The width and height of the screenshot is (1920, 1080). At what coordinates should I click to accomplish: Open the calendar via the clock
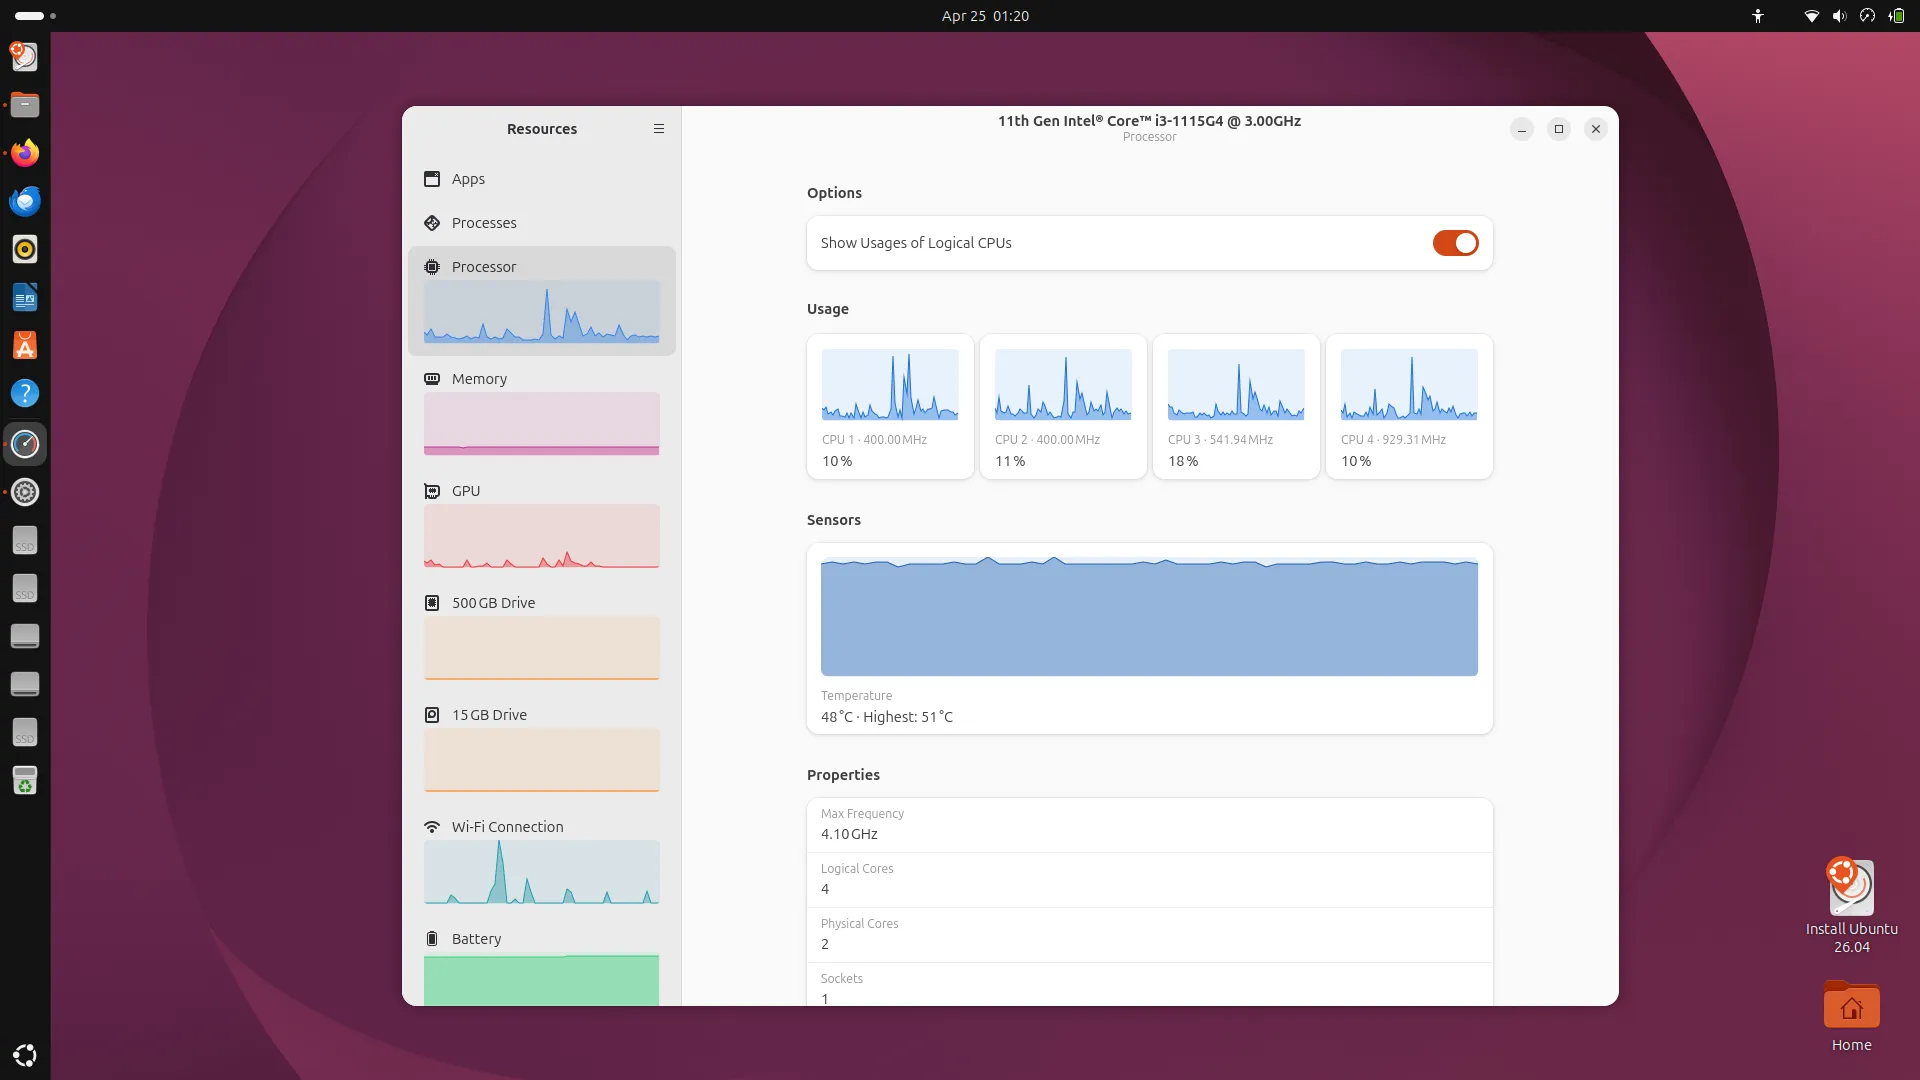[985, 15]
